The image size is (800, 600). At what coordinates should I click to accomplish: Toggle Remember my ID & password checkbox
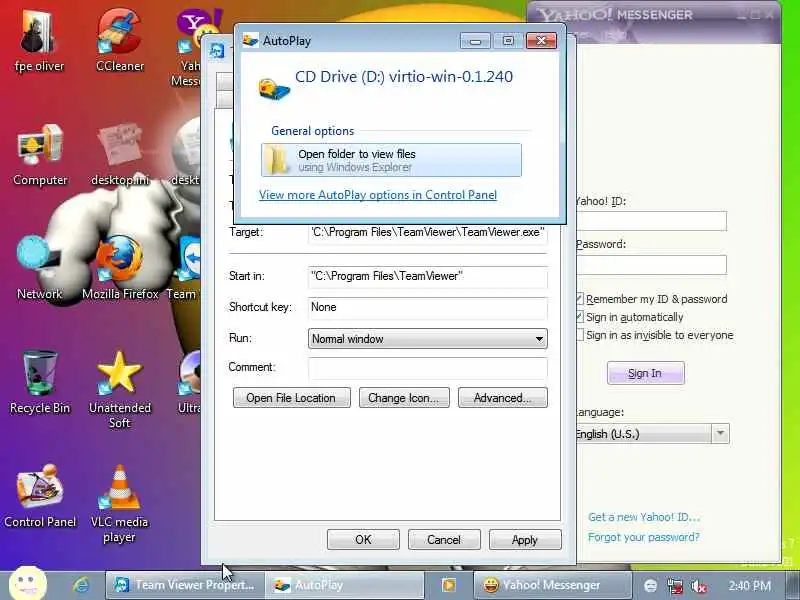[x=580, y=299]
